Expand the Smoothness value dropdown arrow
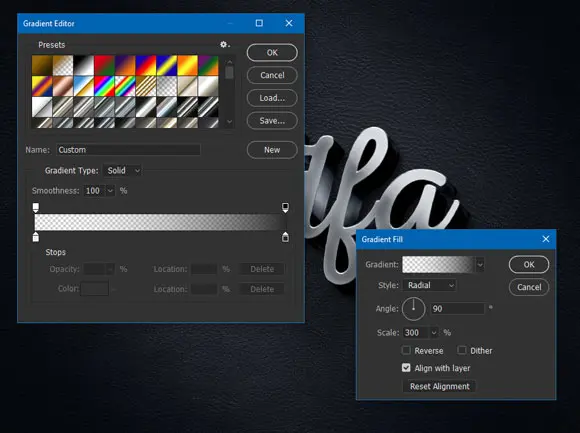 pyautogui.click(x=110, y=191)
